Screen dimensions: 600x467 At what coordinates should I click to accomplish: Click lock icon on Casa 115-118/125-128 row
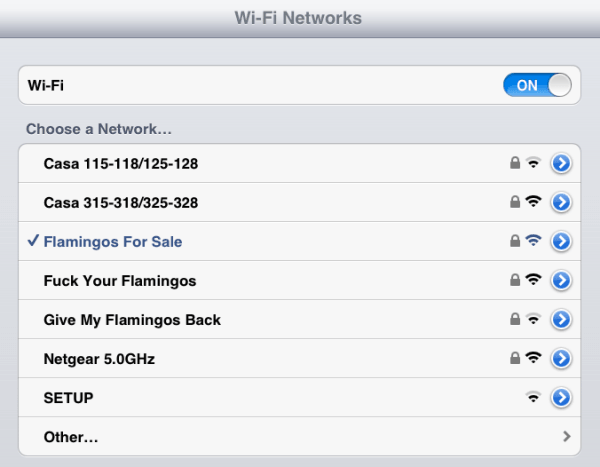(515, 163)
